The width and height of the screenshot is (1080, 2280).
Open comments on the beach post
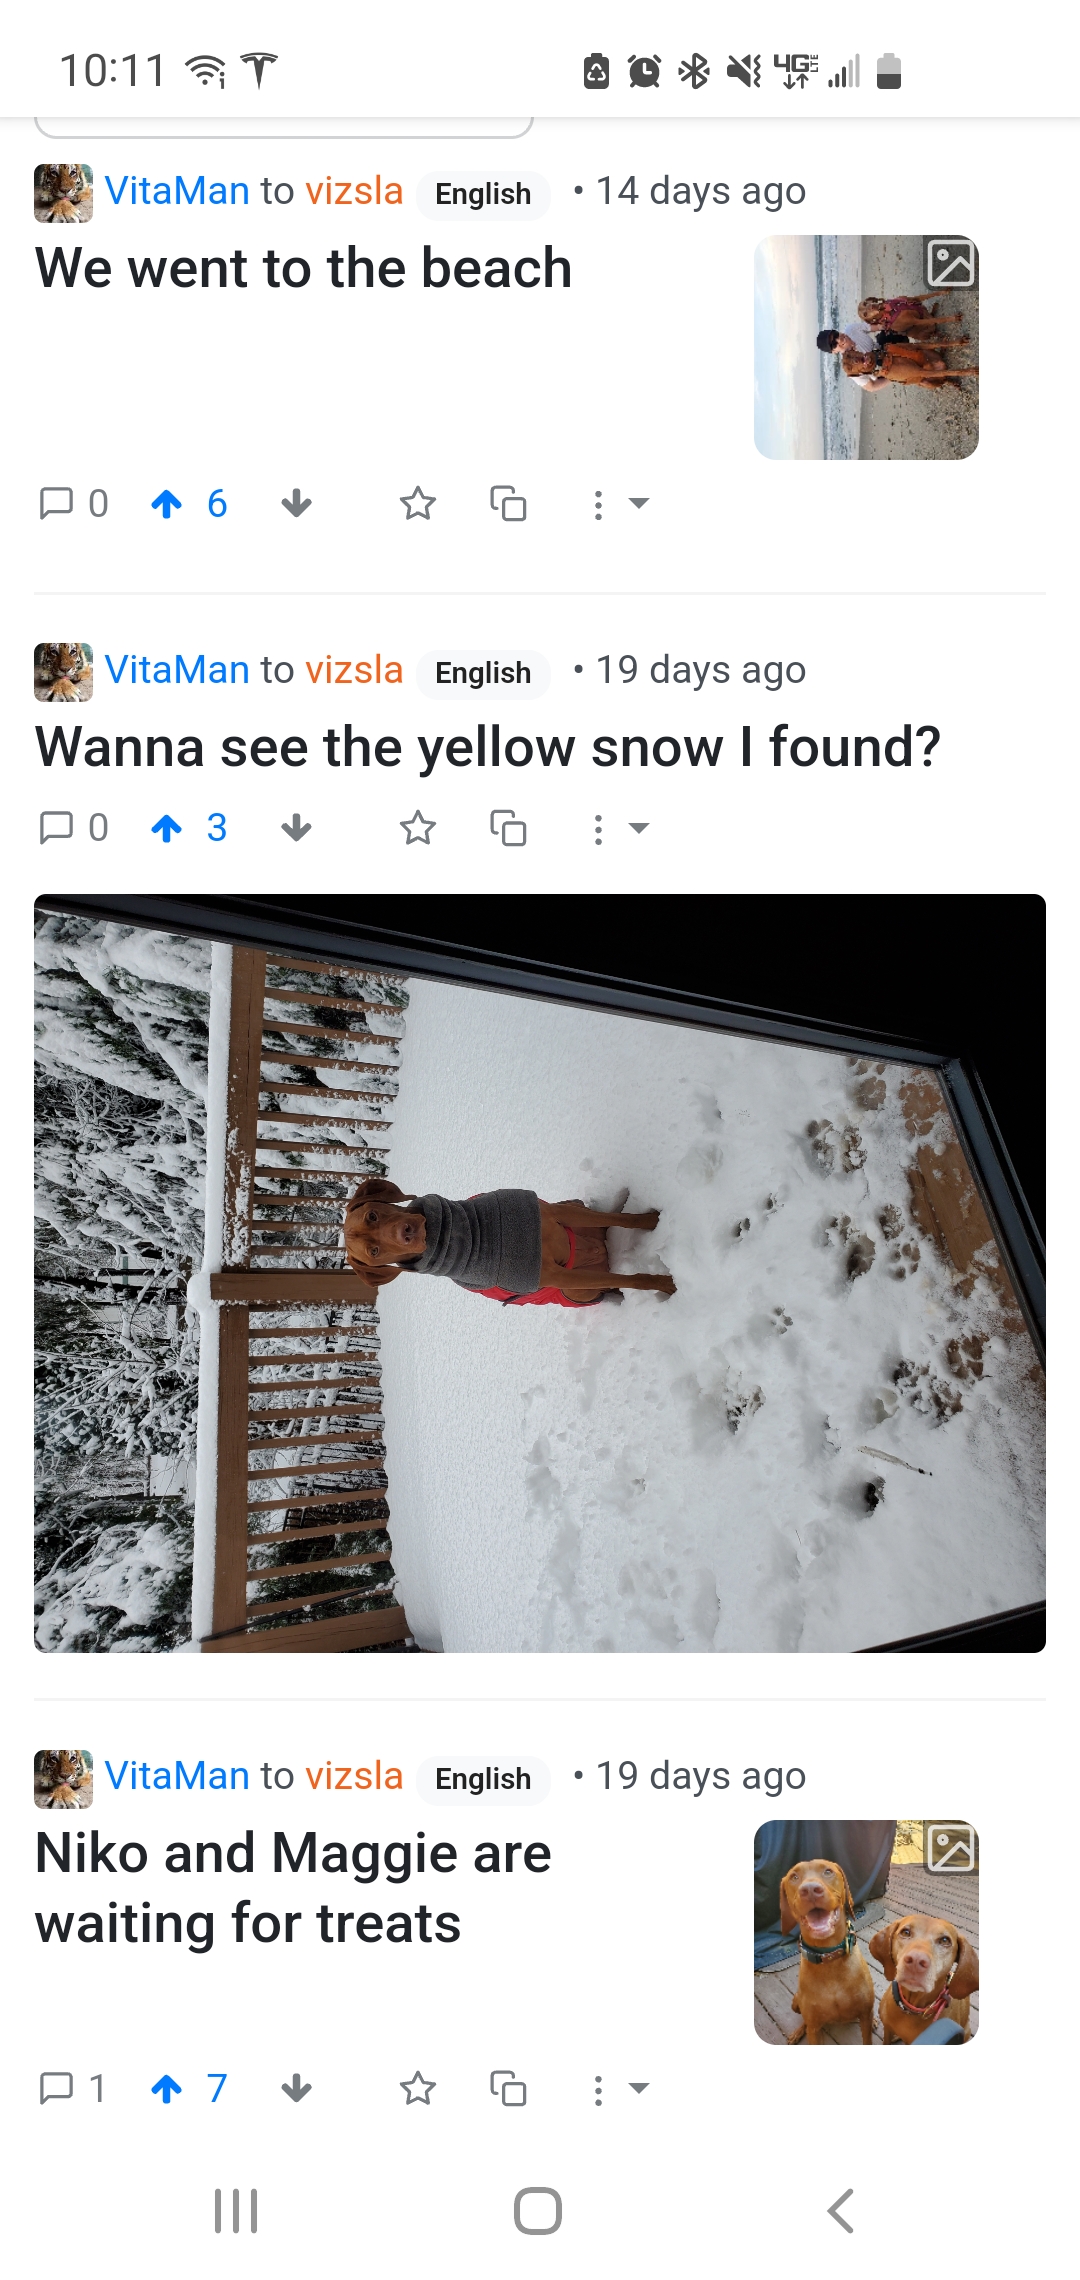[73, 503]
